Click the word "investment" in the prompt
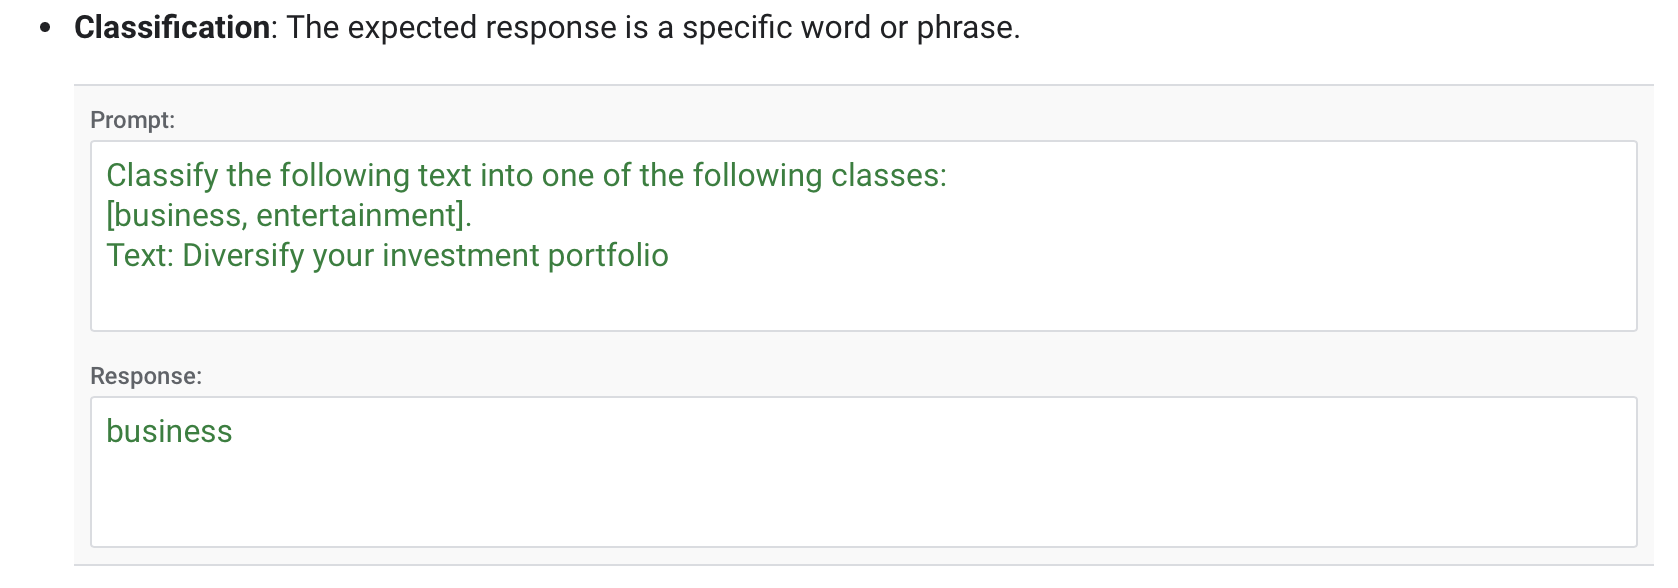 coord(461,255)
